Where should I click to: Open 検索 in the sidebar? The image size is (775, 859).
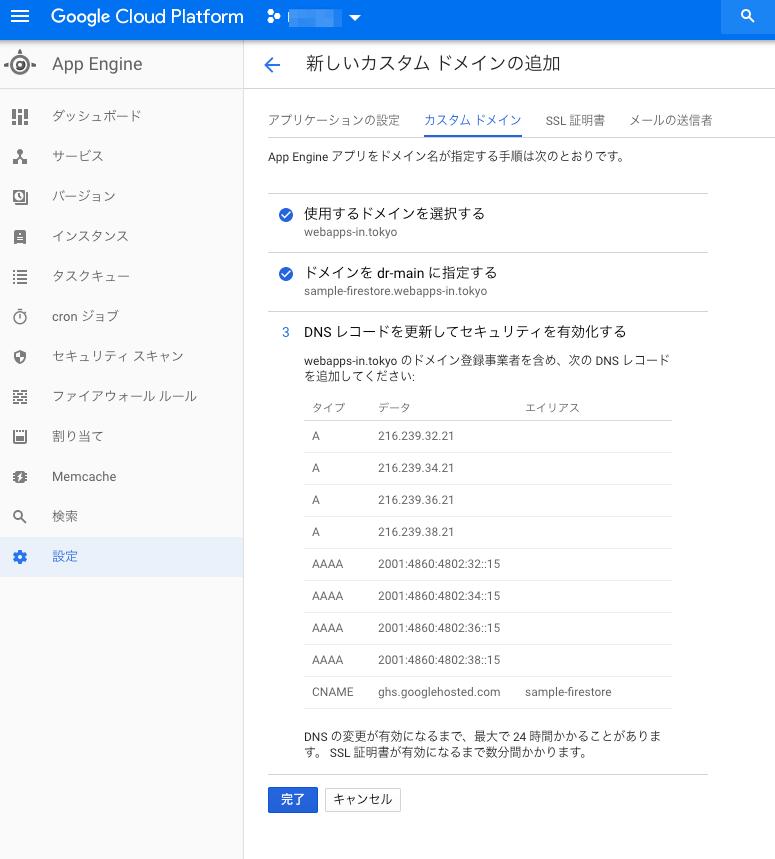pyautogui.click(x=122, y=516)
